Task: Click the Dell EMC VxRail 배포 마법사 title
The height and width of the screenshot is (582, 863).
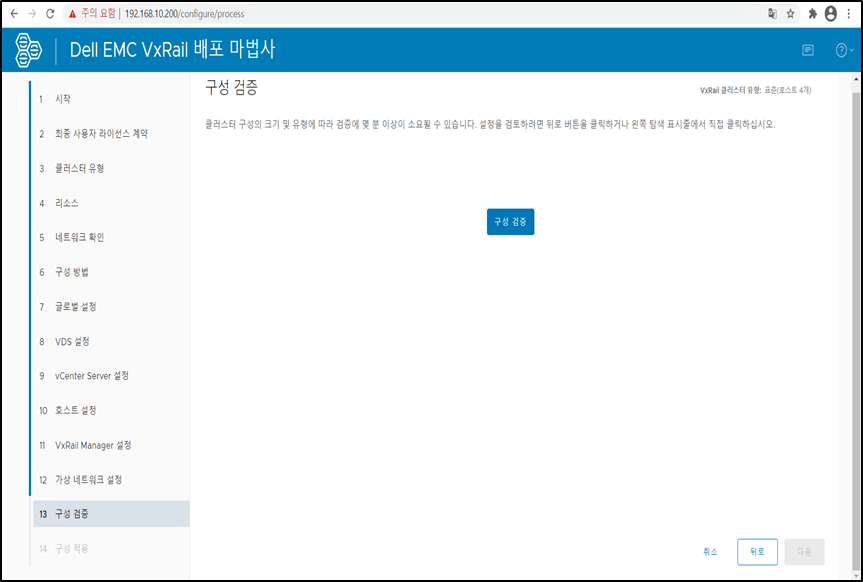Action: point(172,50)
